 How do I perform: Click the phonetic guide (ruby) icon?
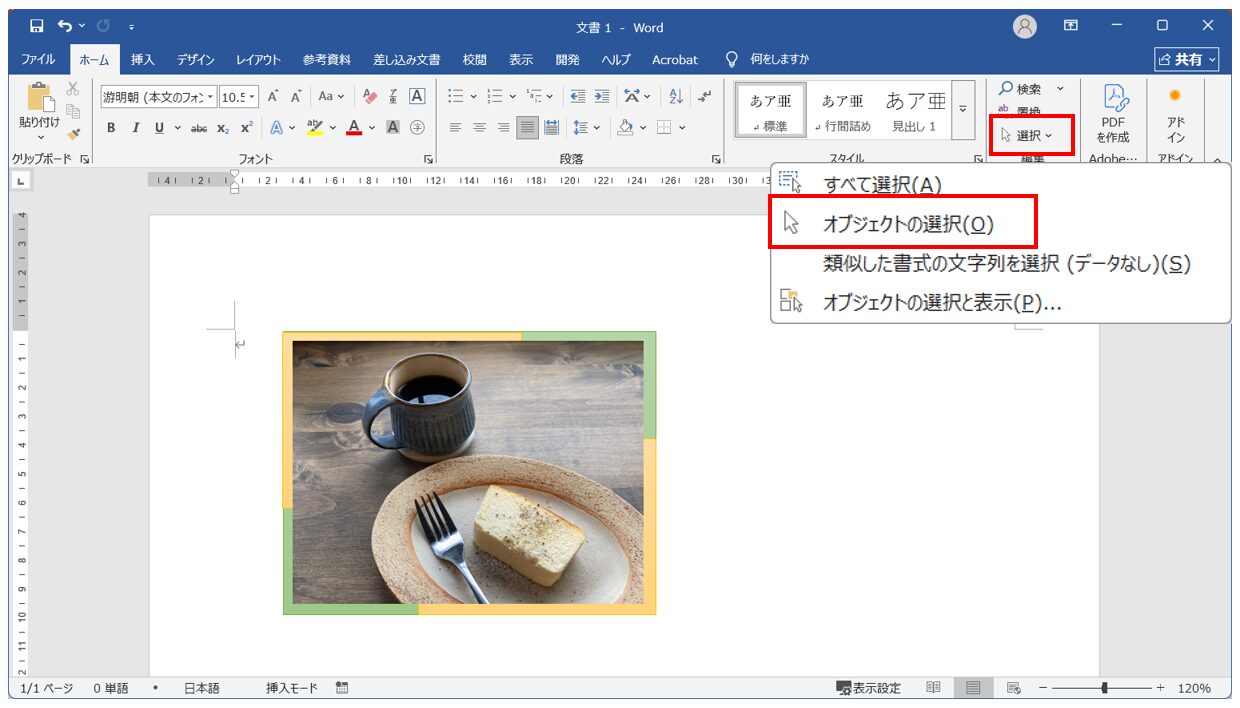394,97
